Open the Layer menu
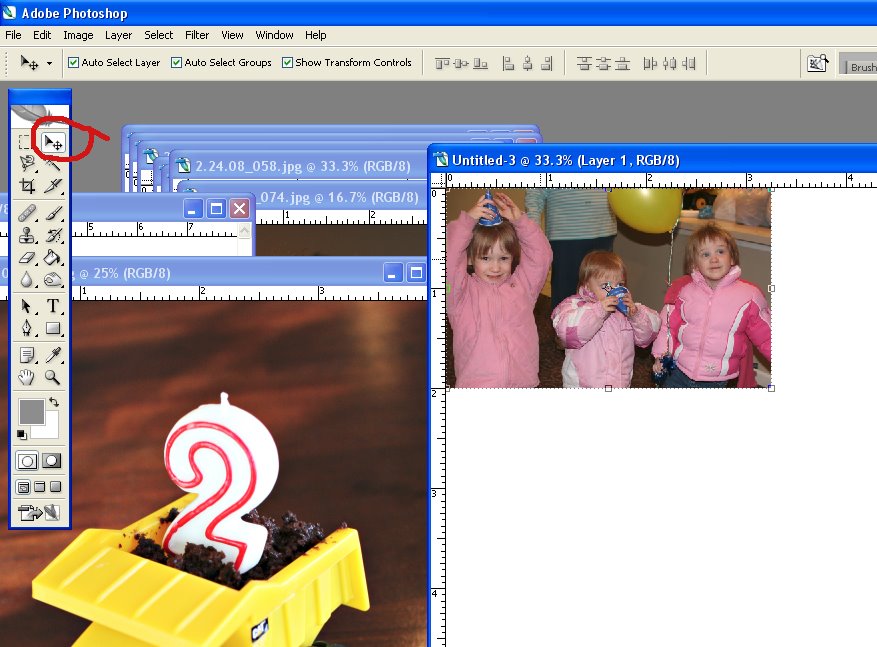 118,35
